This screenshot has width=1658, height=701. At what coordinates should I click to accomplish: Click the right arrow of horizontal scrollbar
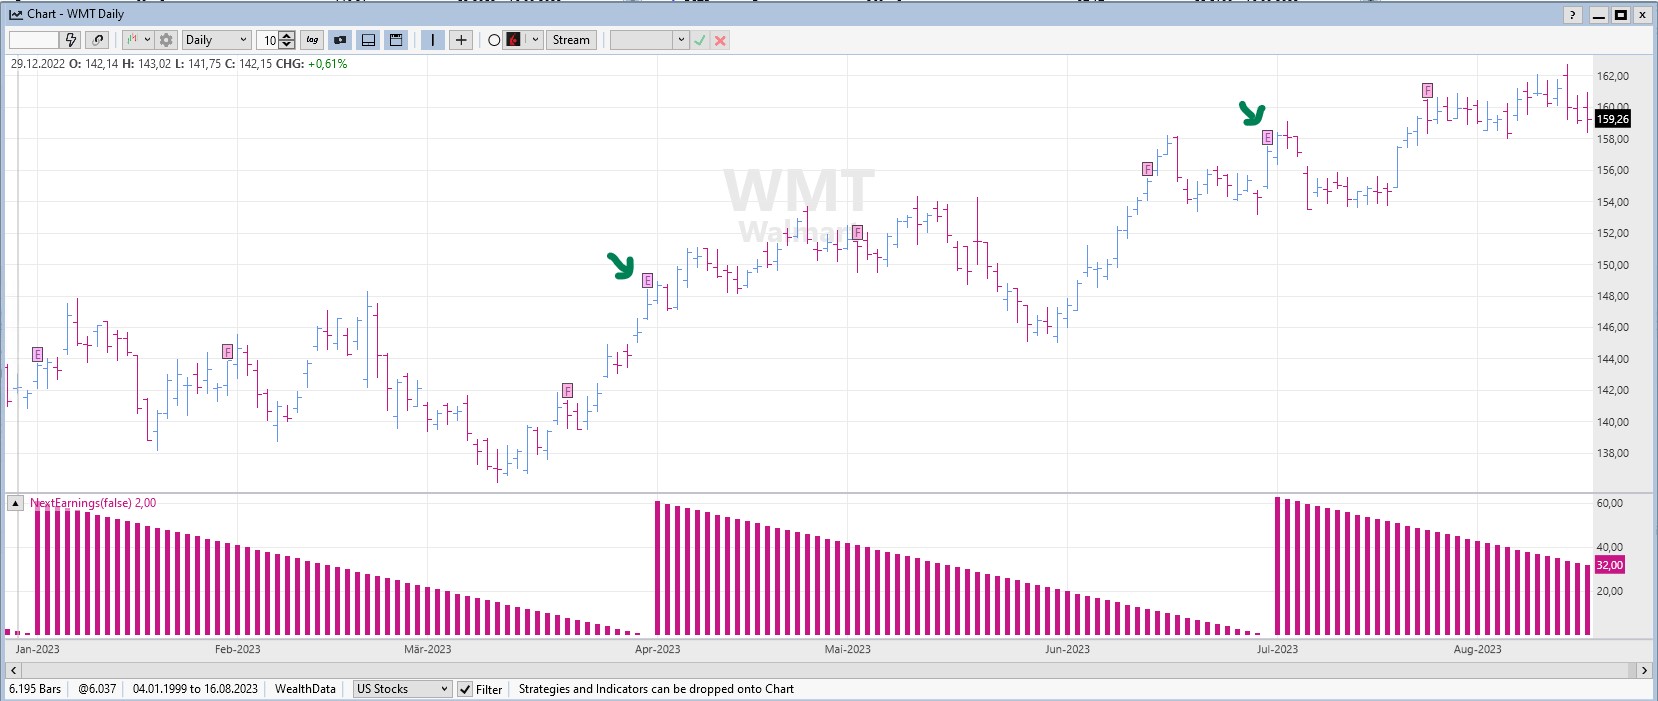(x=1643, y=670)
